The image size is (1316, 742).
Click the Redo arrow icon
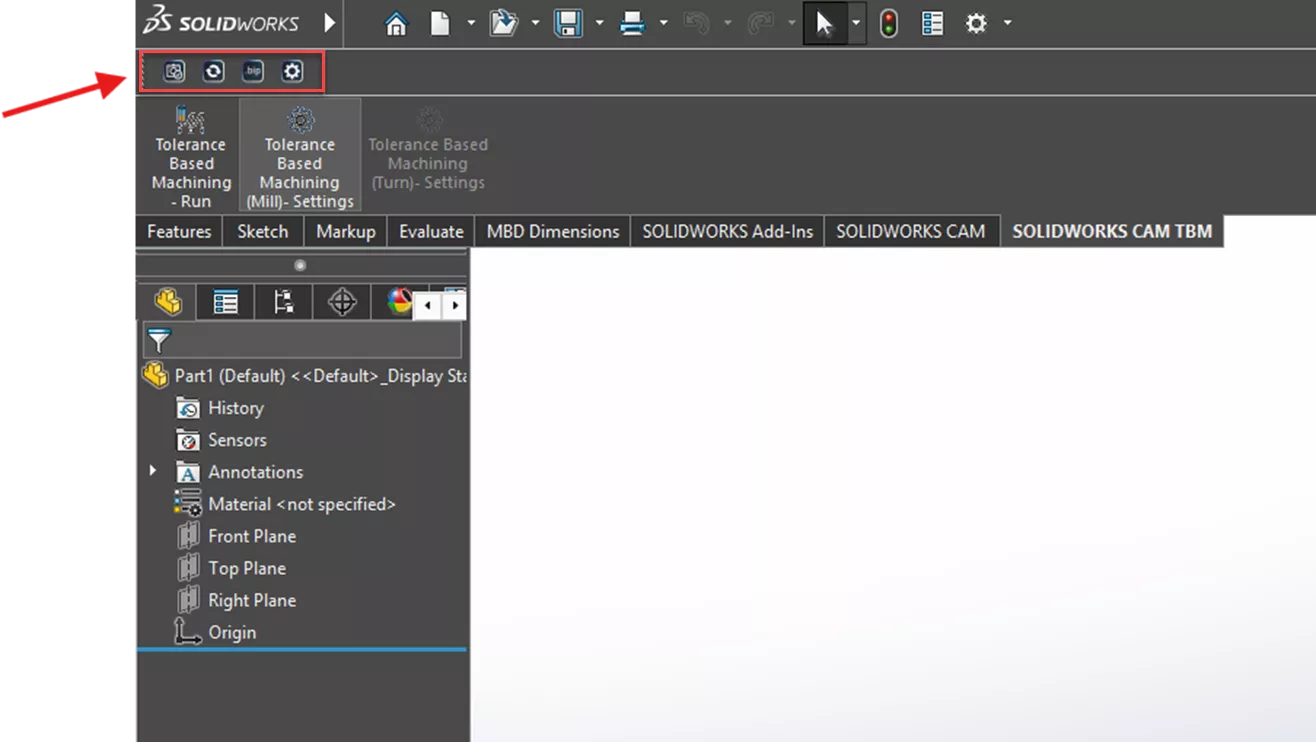point(760,23)
